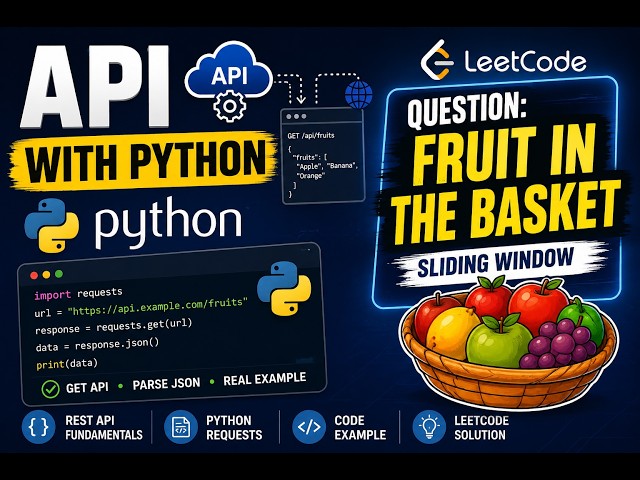The width and height of the screenshot is (640, 480).
Task: Click the Python logo inside code window
Action: pos(284,288)
